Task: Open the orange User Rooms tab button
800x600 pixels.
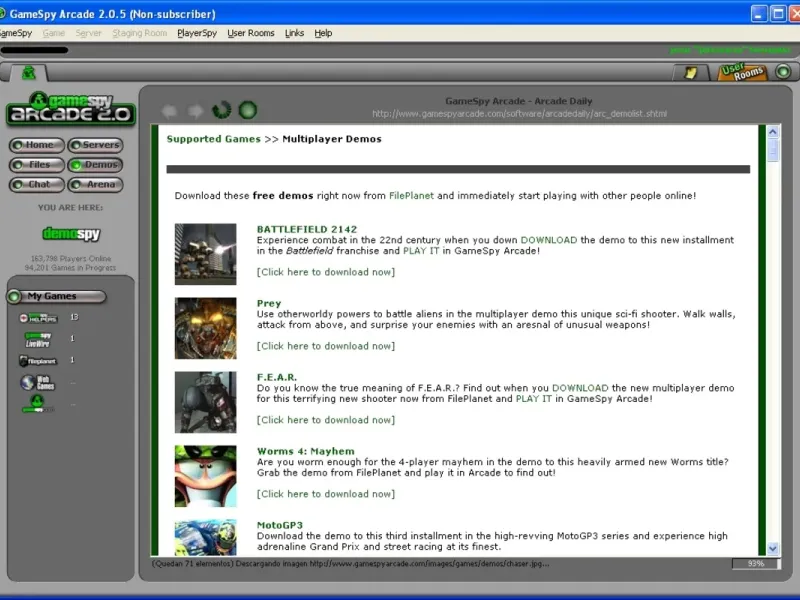Action: 742,72
